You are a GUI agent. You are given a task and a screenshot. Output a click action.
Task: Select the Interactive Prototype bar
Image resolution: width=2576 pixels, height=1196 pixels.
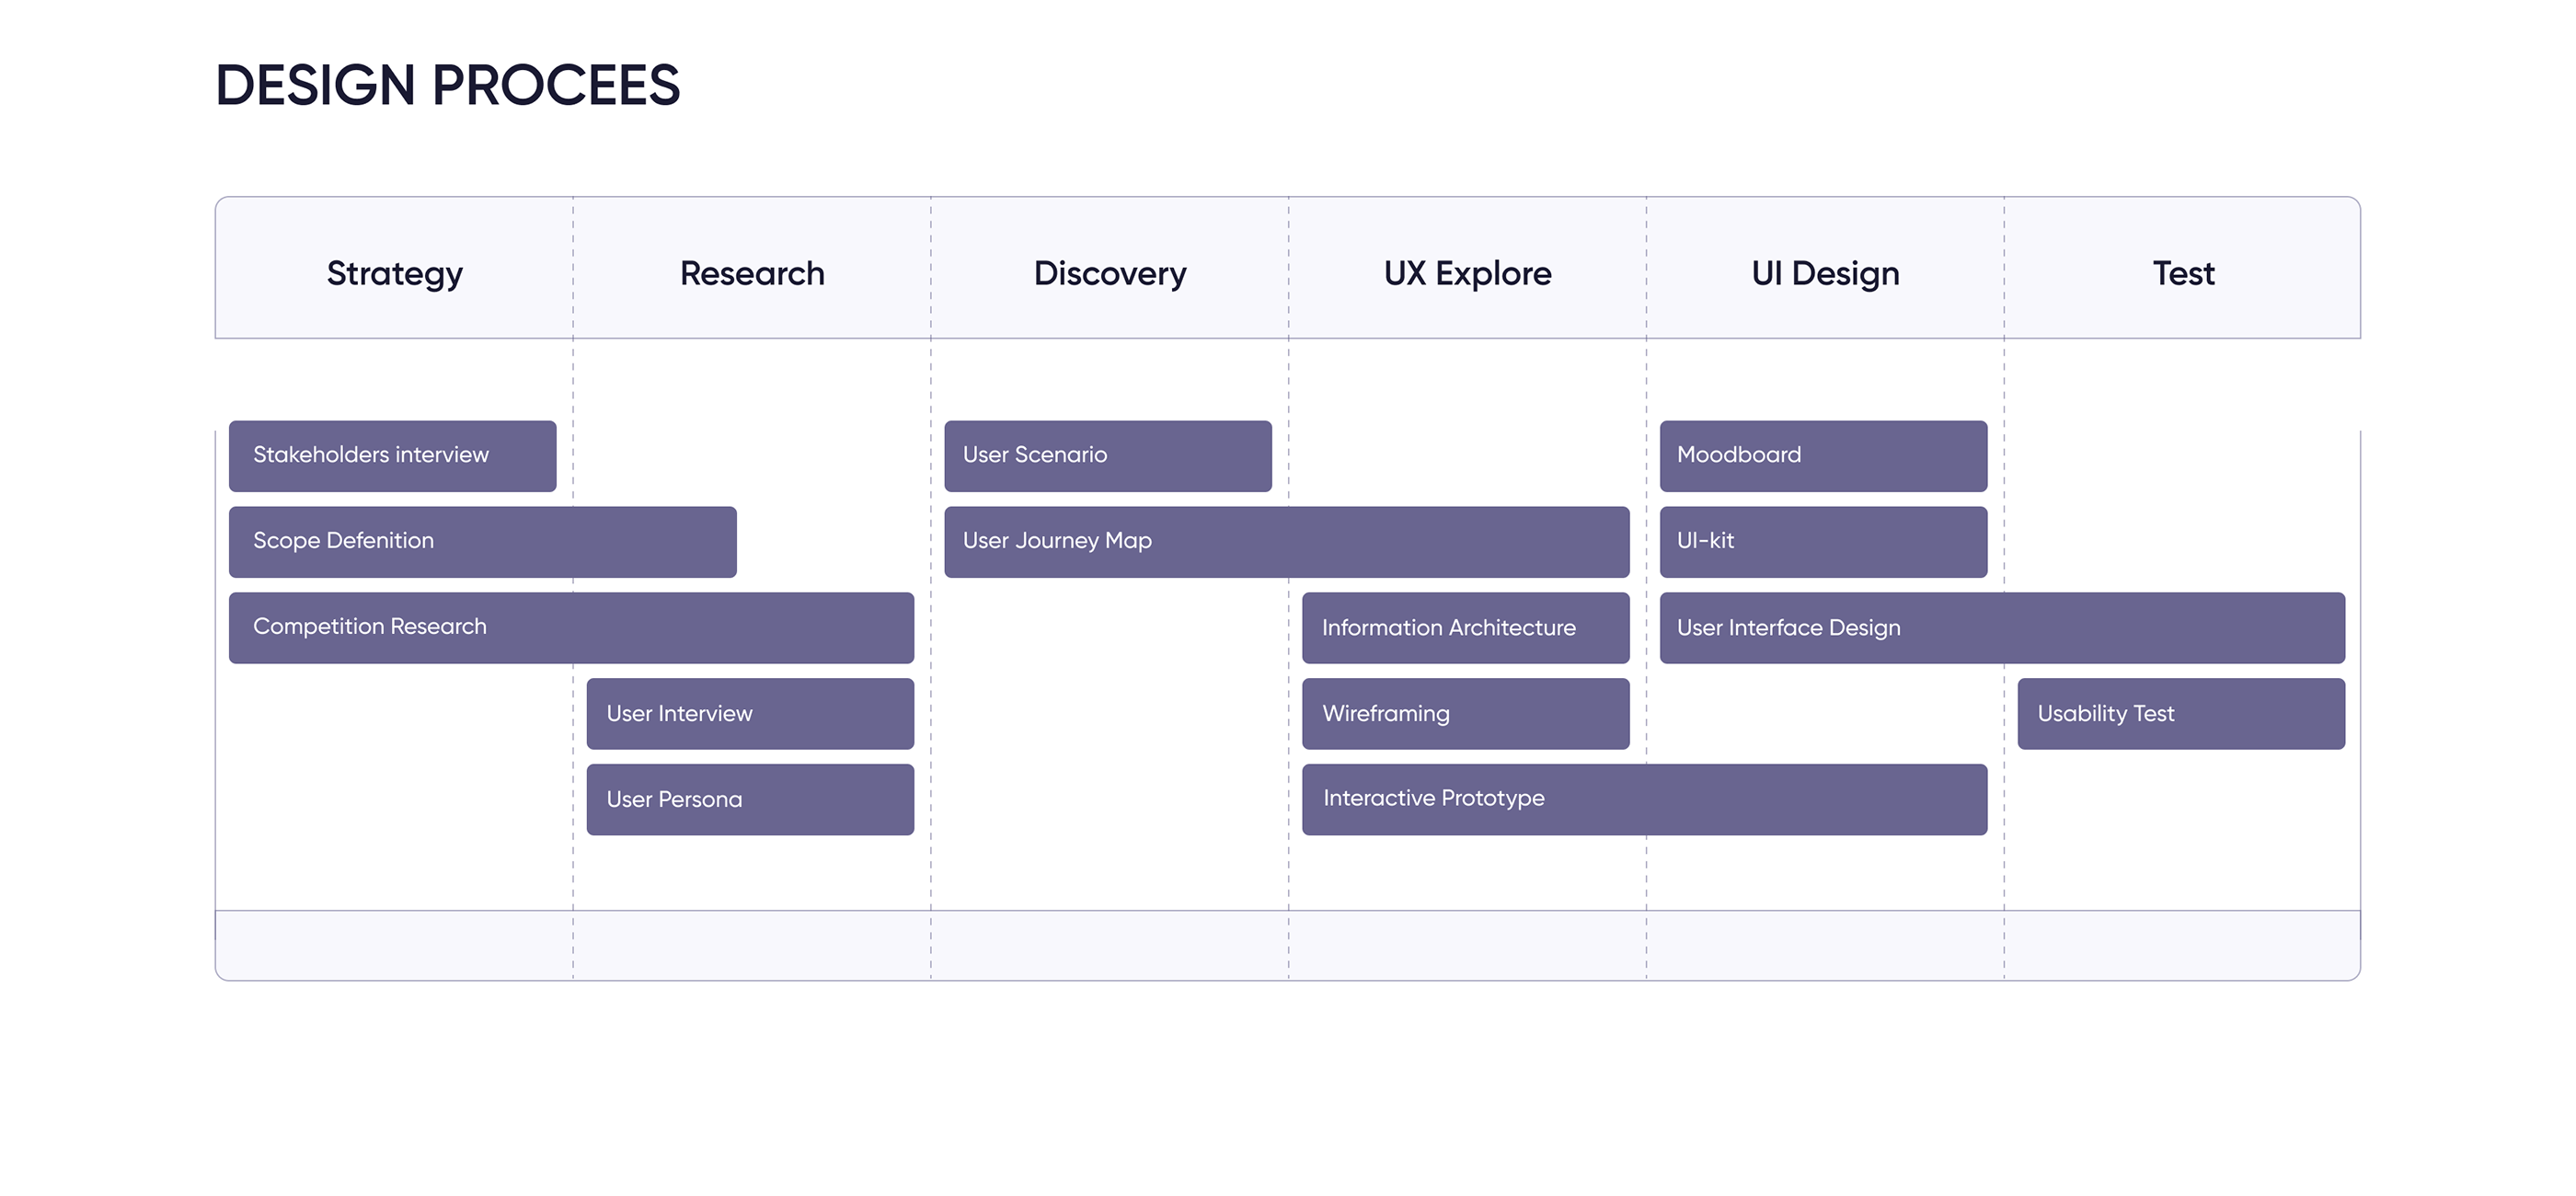[x=1644, y=800]
